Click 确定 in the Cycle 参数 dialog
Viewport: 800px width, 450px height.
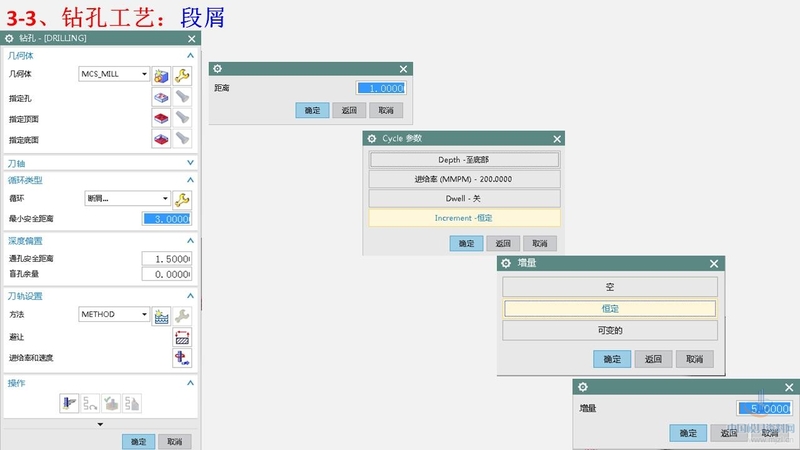pos(466,243)
